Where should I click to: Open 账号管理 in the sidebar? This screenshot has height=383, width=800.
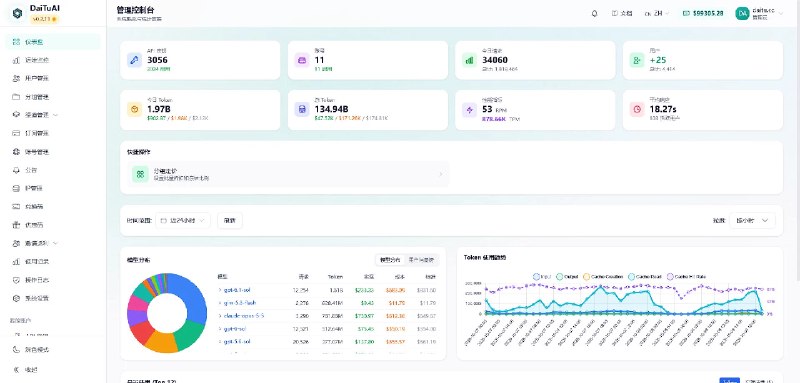coord(53,151)
